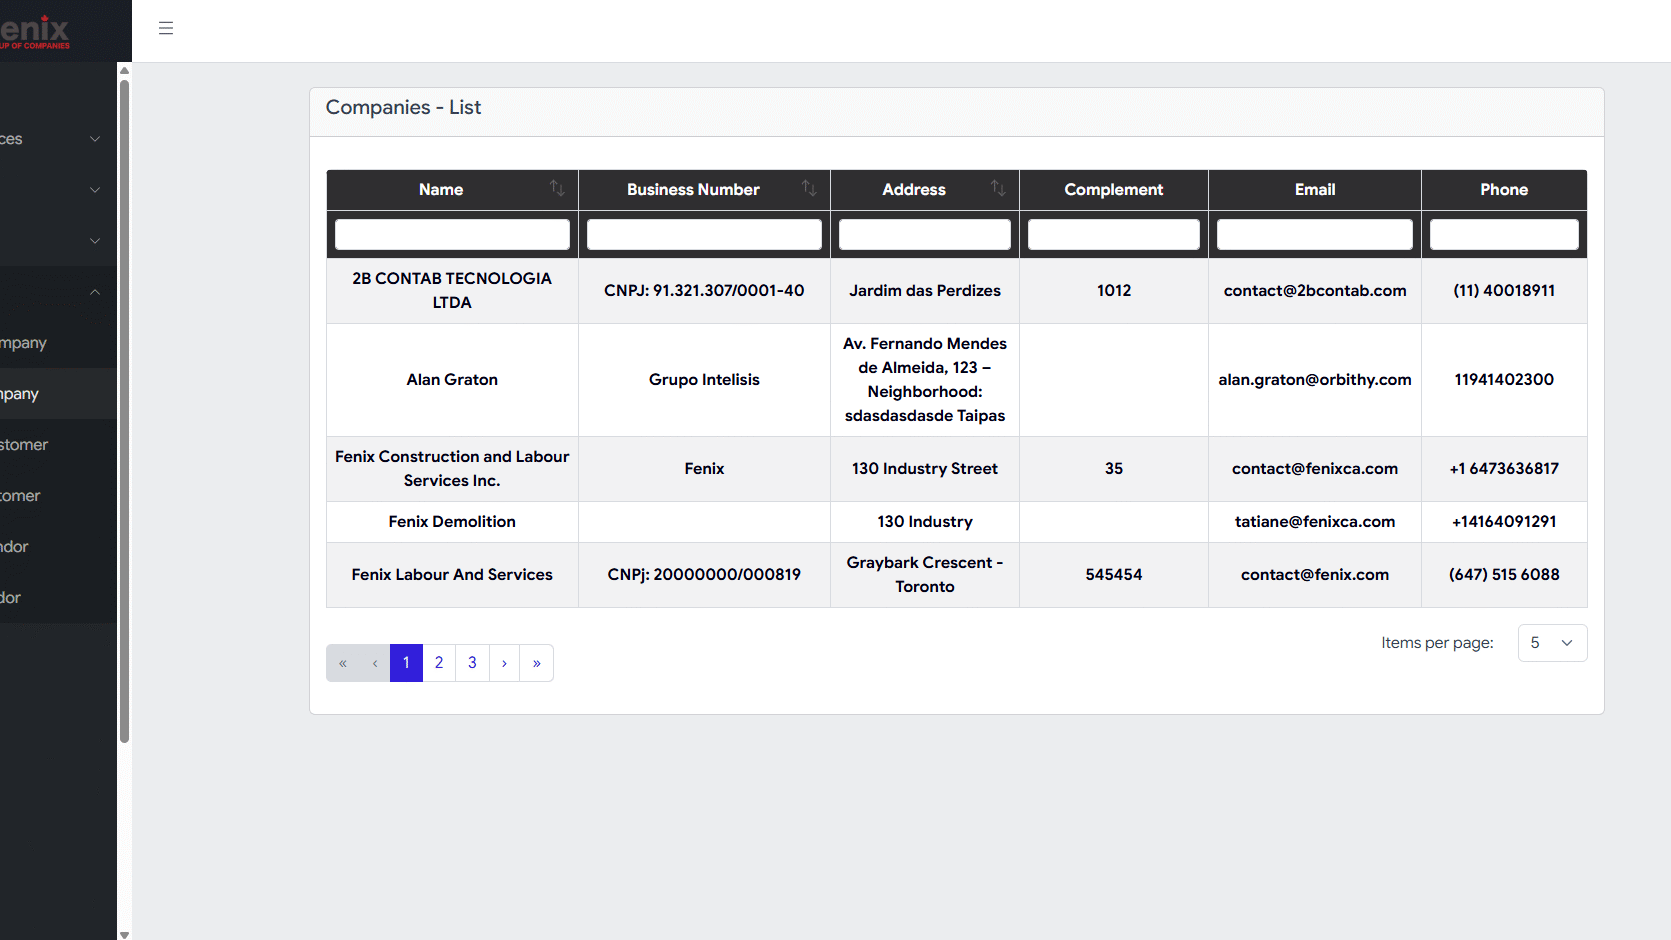This screenshot has height=940, width=1671.
Task: Open the 'ndor' sidebar menu item
Action: [58, 547]
